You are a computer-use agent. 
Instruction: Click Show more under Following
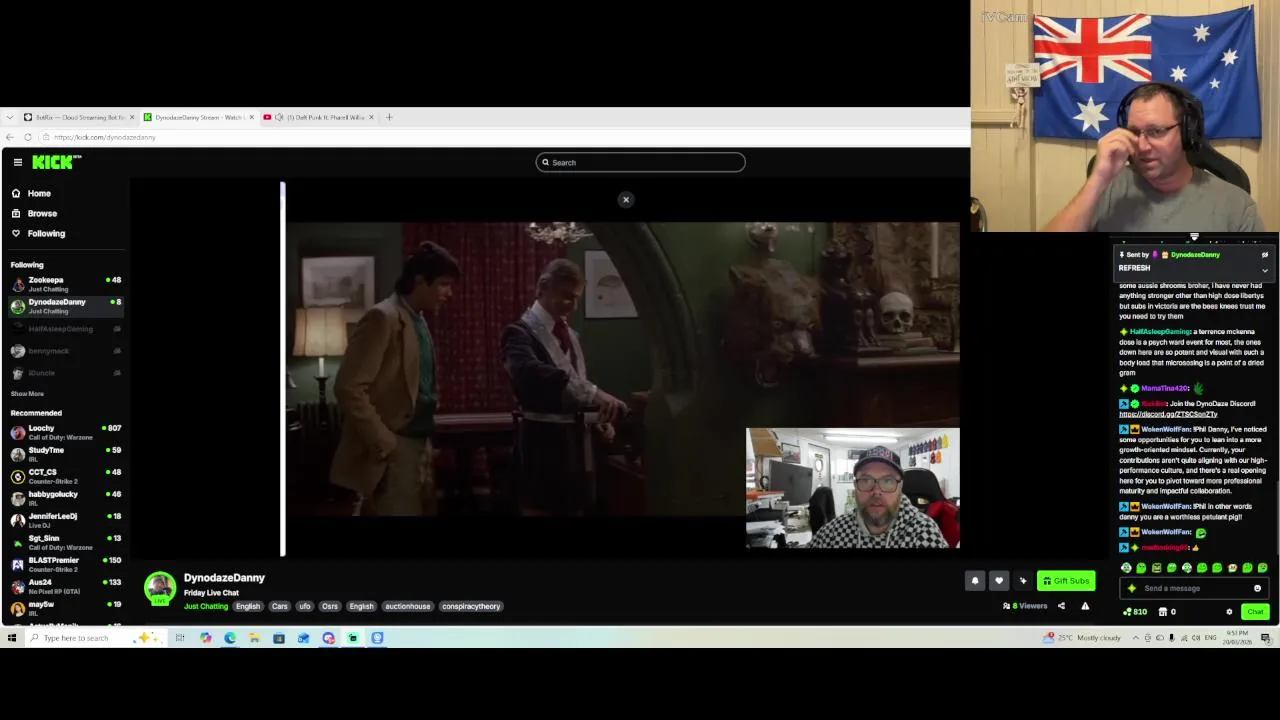[27, 394]
